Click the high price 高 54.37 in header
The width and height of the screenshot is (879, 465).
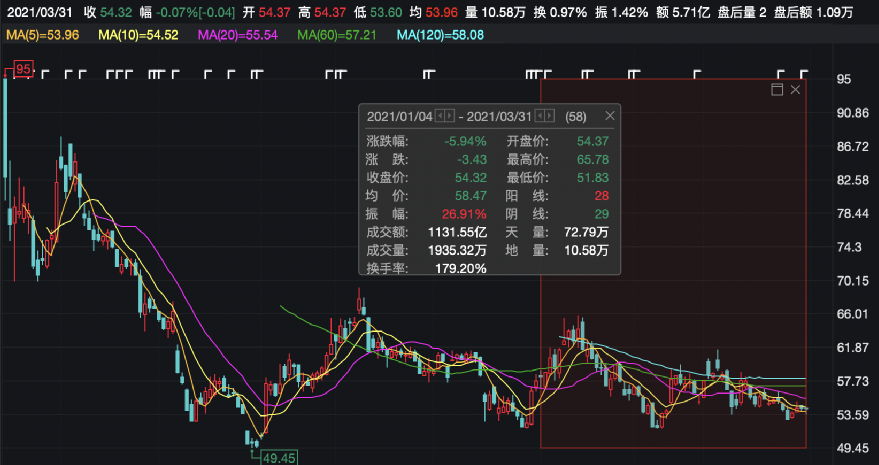pos(323,12)
